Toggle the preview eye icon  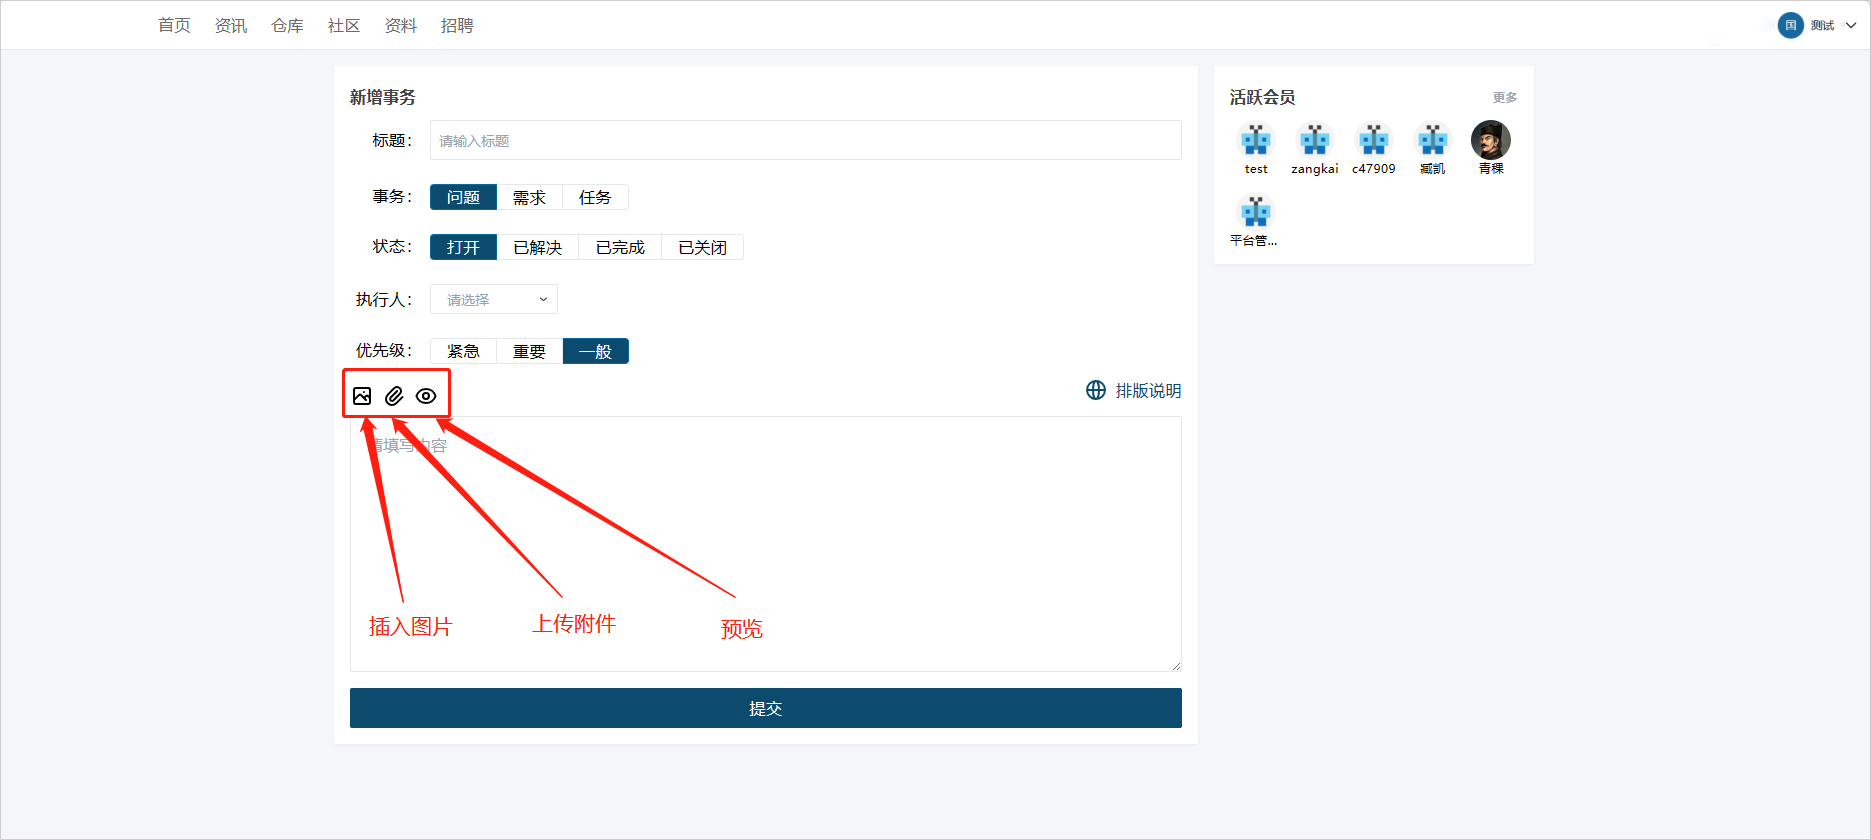[x=426, y=396]
